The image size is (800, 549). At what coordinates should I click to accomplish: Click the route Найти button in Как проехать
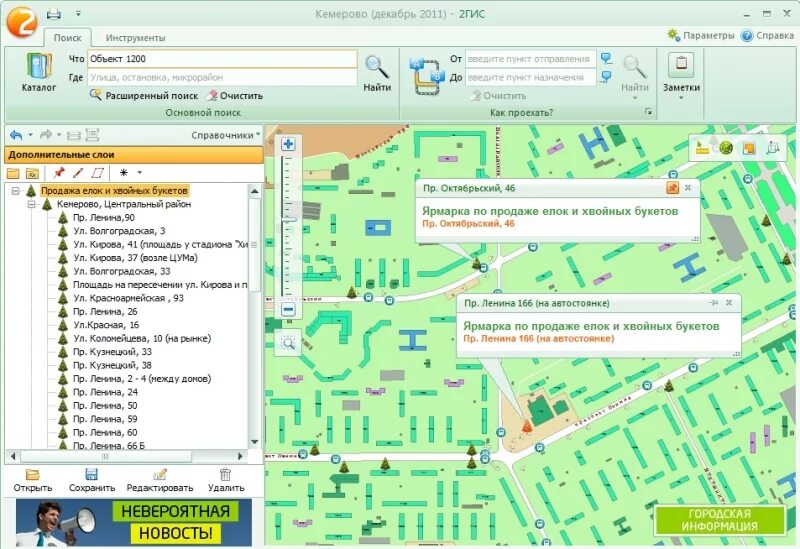(634, 74)
